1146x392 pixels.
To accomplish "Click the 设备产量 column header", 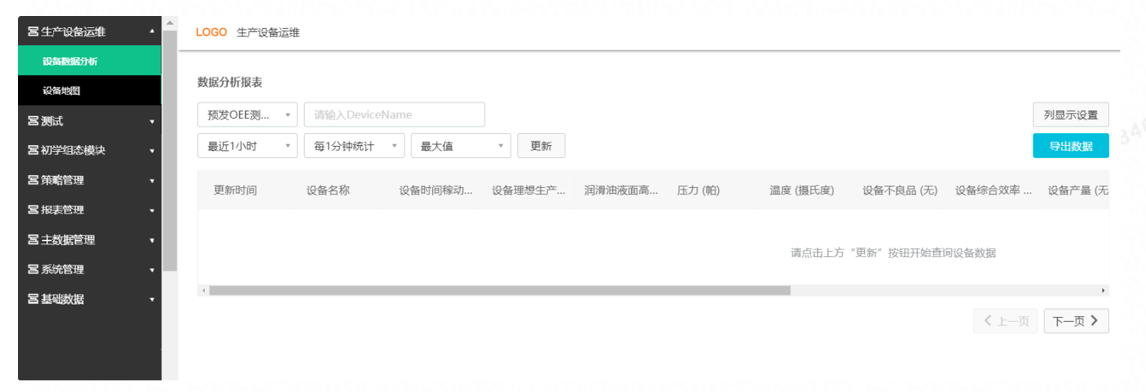I will tap(1079, 190).
